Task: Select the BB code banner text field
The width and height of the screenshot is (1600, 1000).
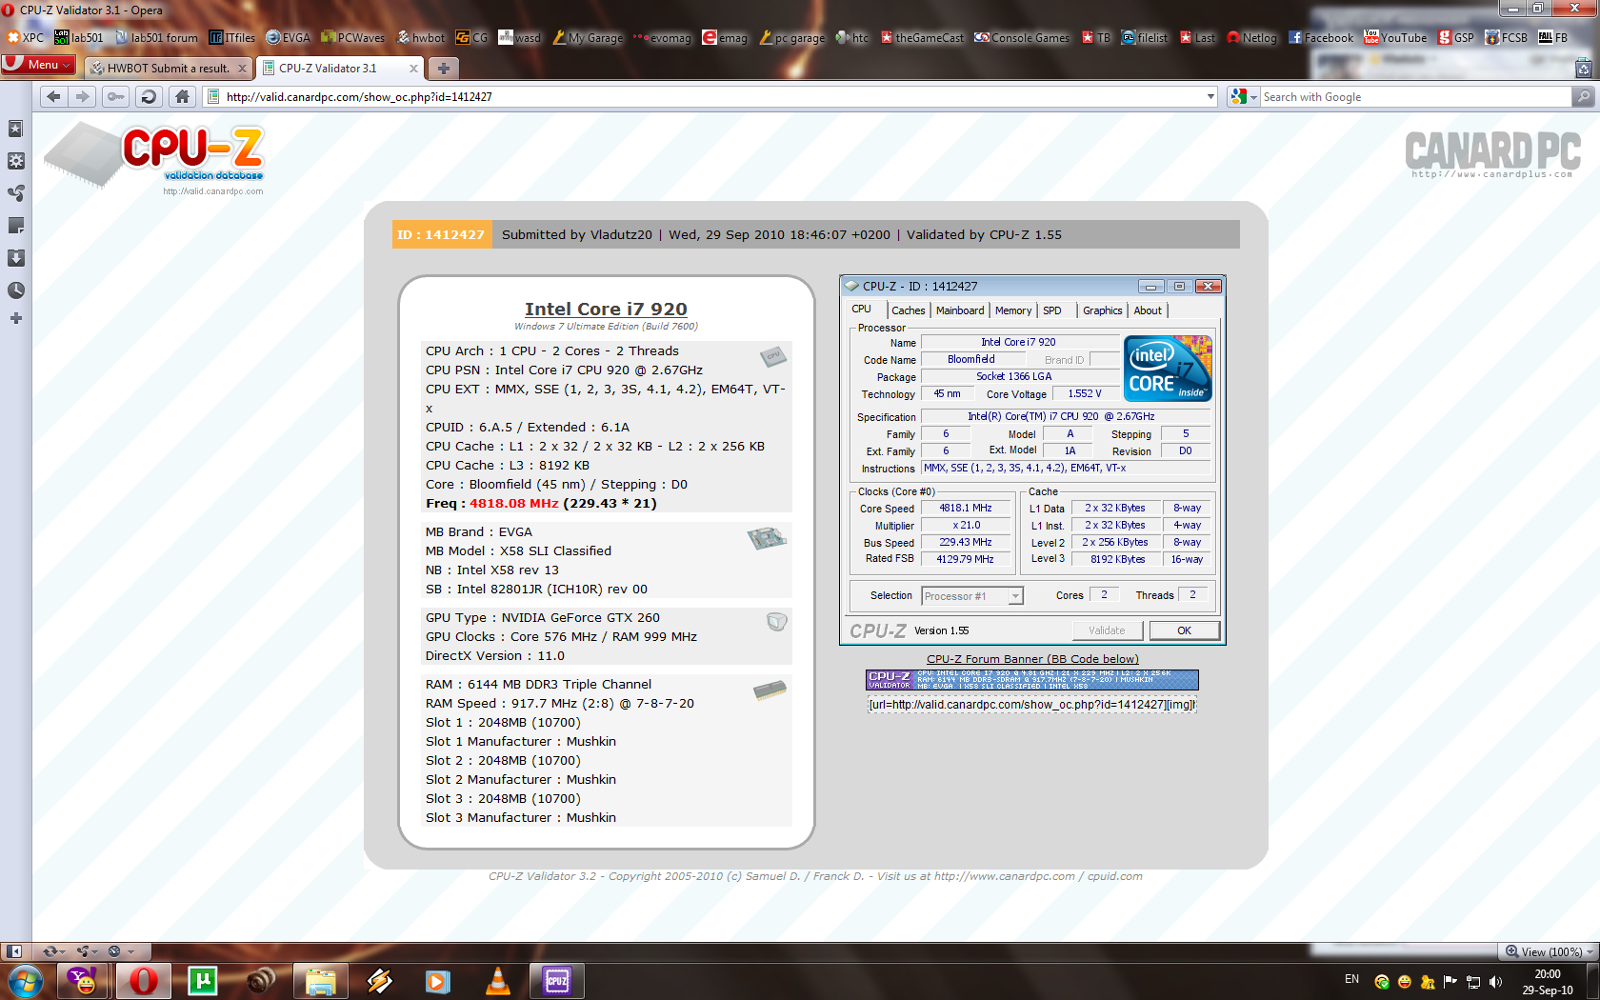Action: pos(1032,705)
